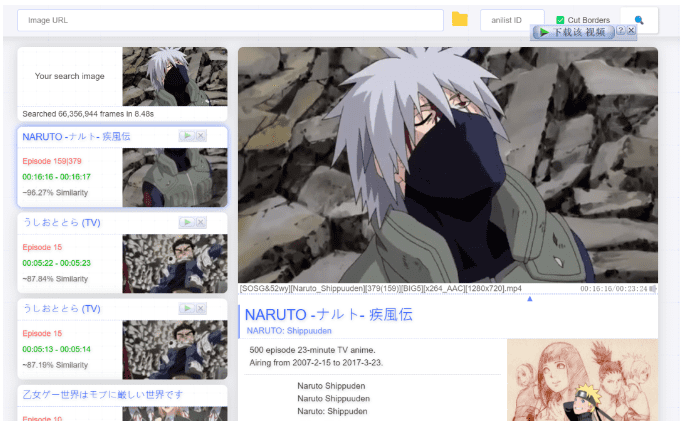Click the Image URL input field

click(230, 20)
